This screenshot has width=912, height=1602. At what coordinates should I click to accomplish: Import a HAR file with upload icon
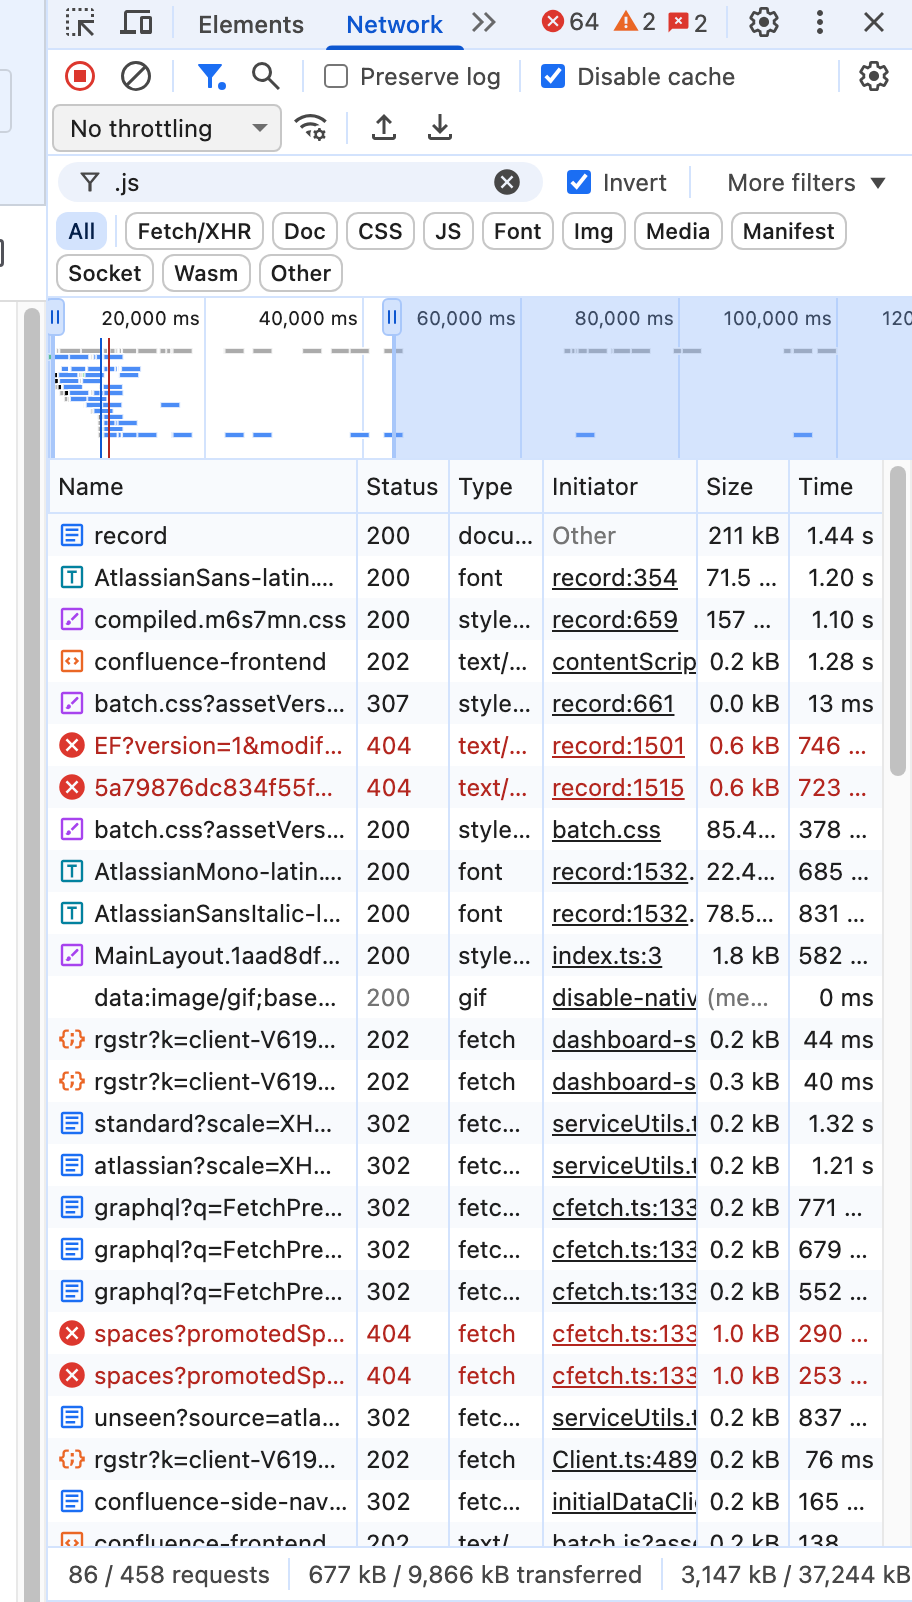click(x=384, y=128)
